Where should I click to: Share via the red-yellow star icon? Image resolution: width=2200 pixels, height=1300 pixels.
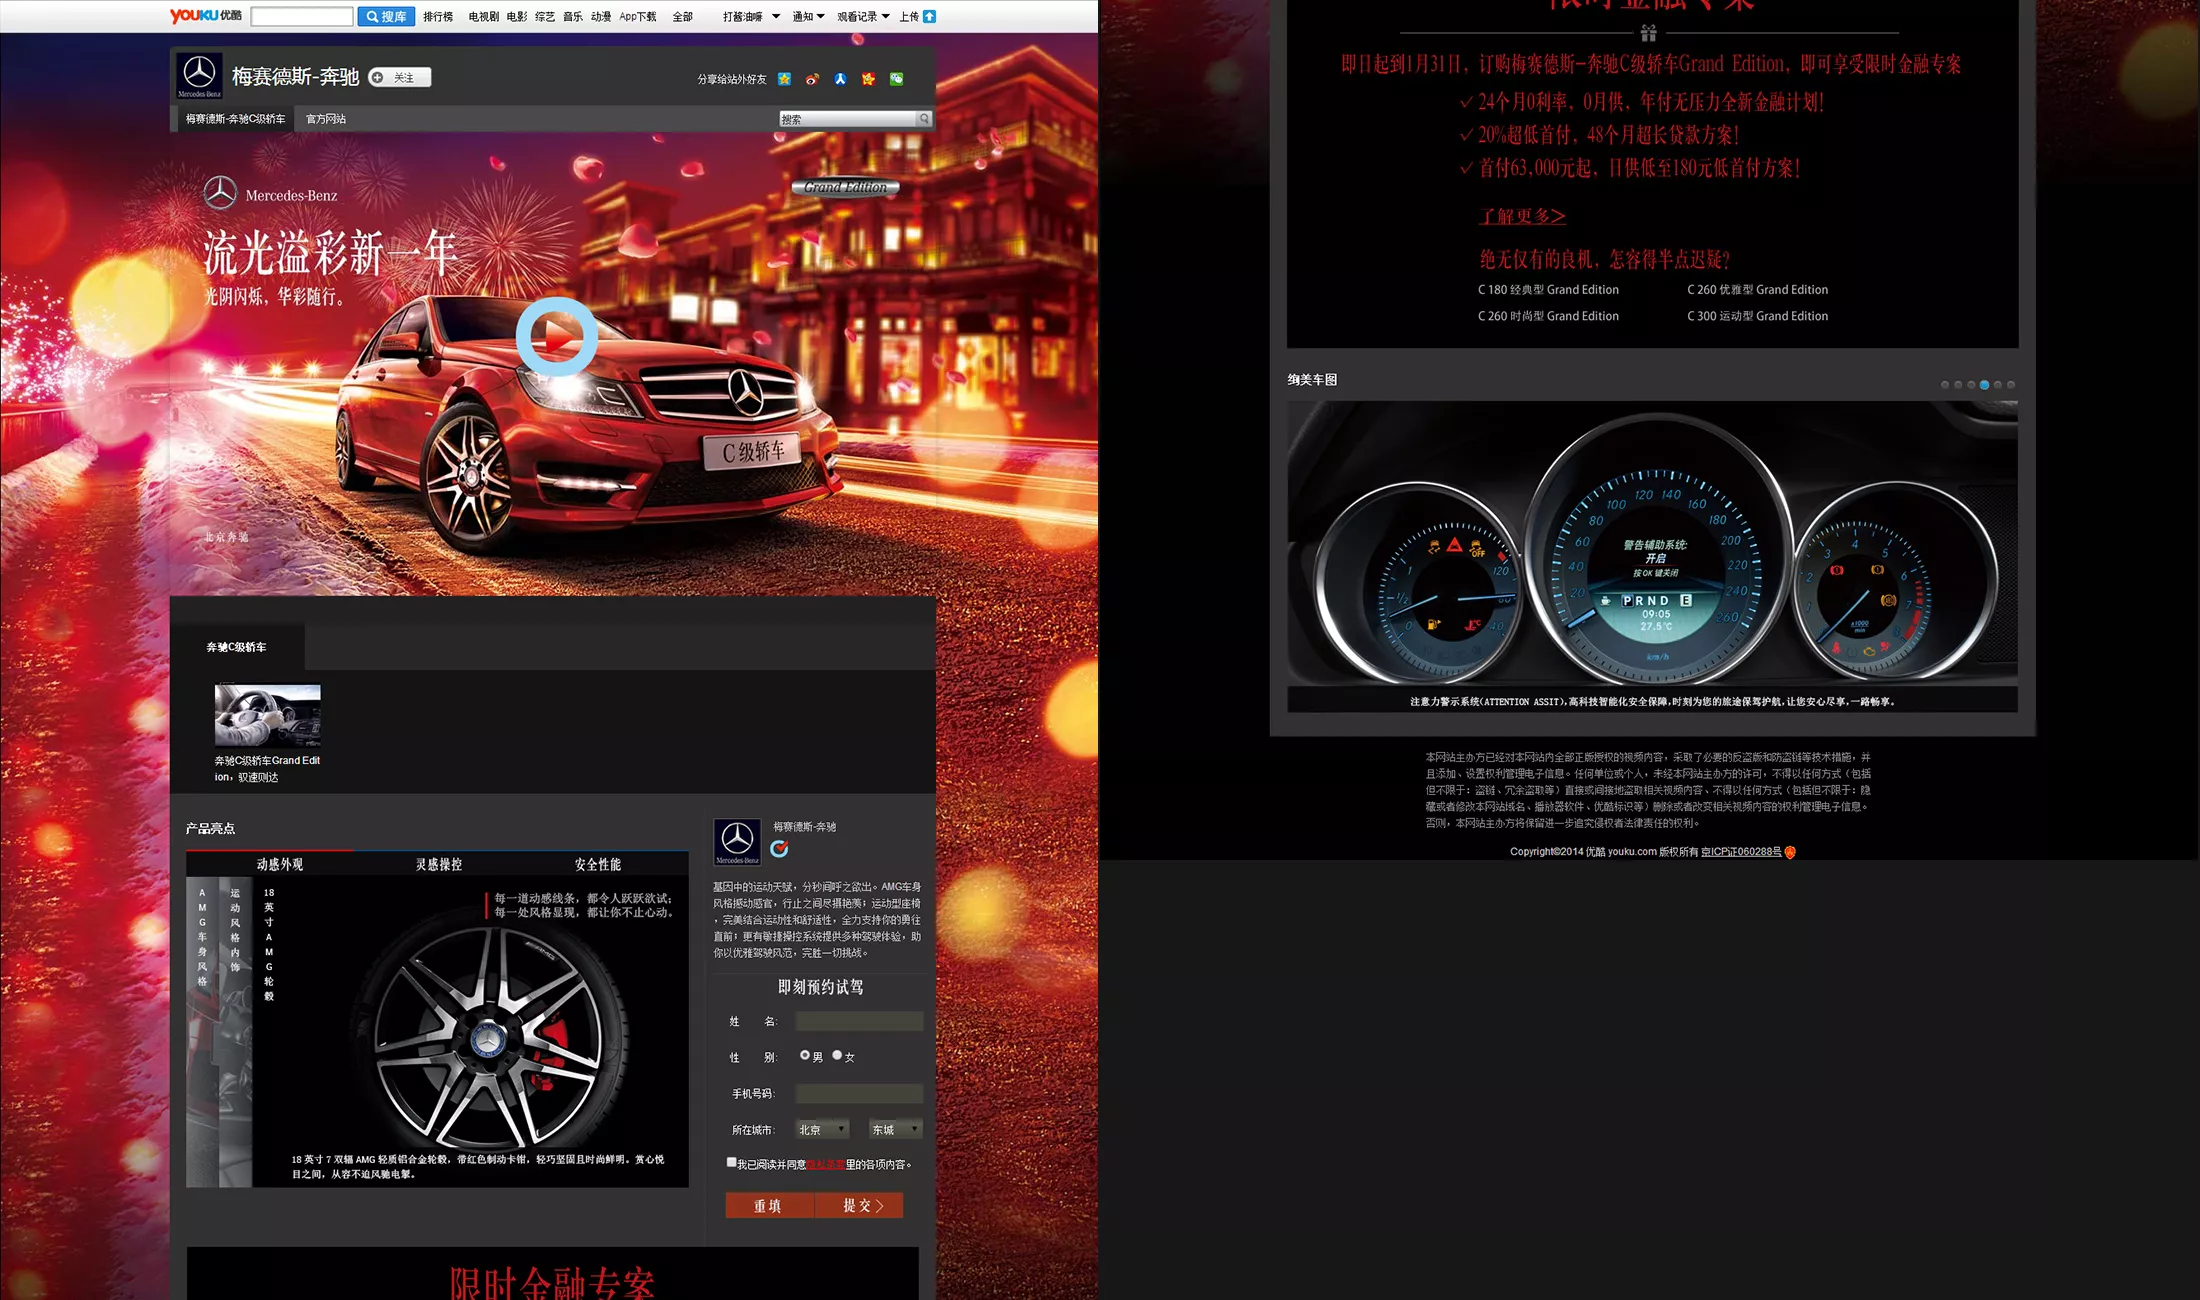[869, 79]
